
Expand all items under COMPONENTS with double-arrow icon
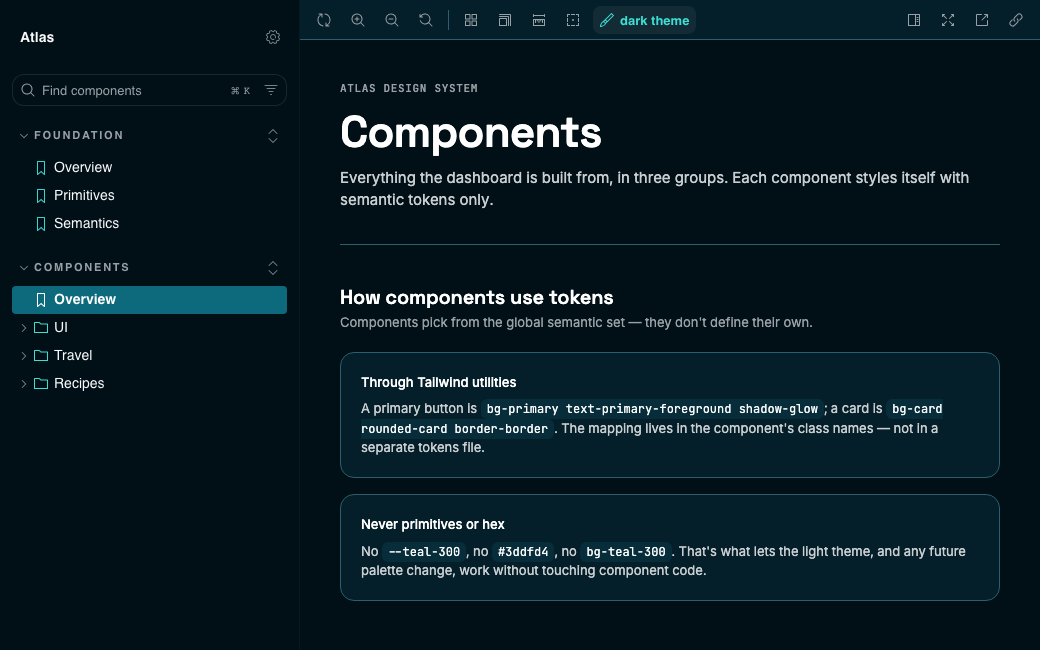point(273,267)
